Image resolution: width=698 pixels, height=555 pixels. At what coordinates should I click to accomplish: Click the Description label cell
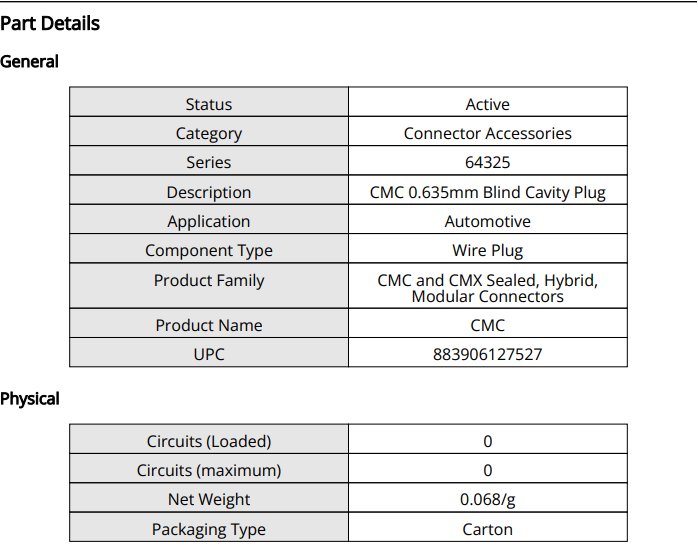209,190
